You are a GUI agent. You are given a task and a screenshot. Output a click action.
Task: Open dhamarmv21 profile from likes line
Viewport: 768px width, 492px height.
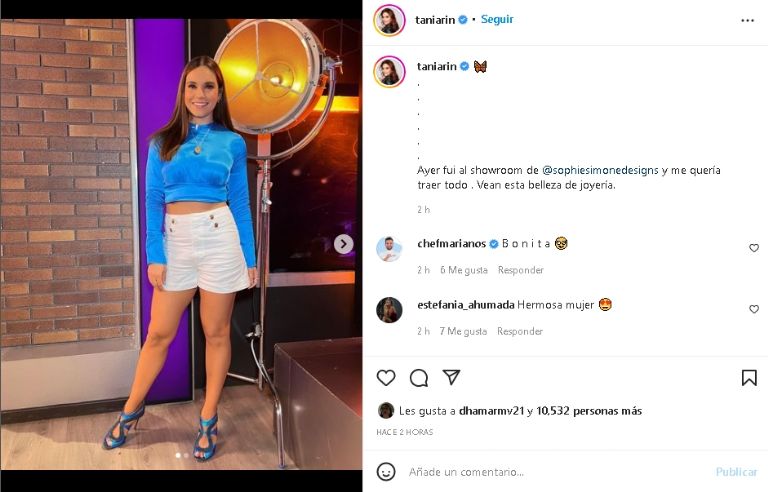pyautogui.click(x=491, y=411)
